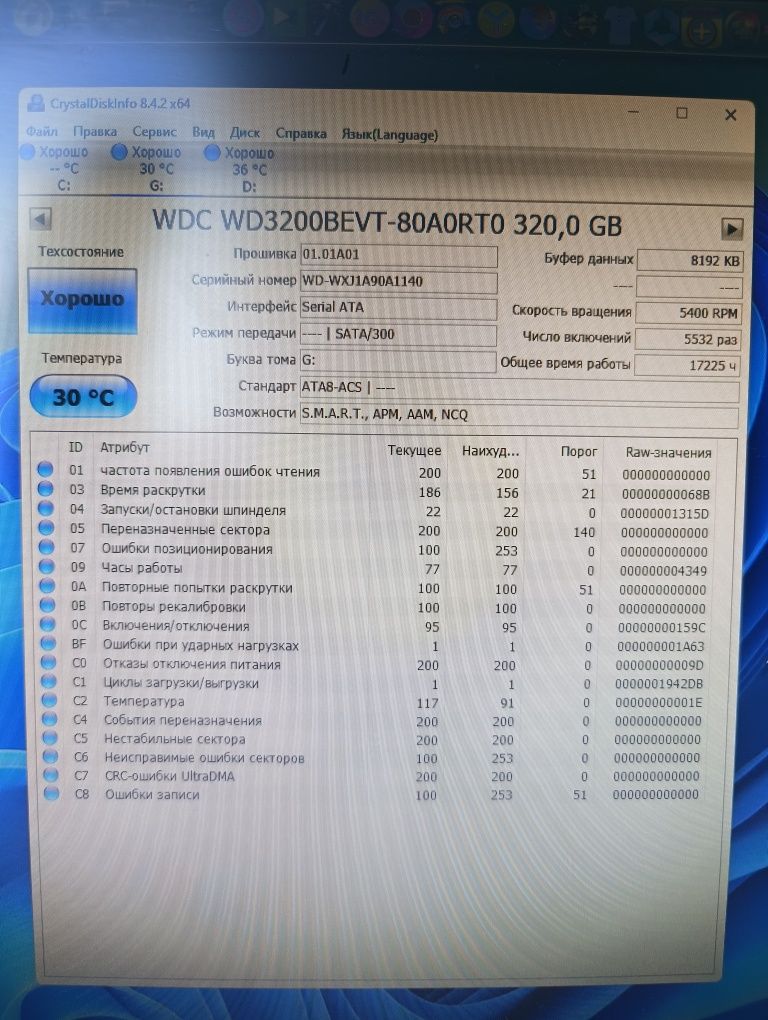This screenshot has height=1020, width=768.
Task: Click status dot for Отказы отключения питания
Action: [49, 662]
